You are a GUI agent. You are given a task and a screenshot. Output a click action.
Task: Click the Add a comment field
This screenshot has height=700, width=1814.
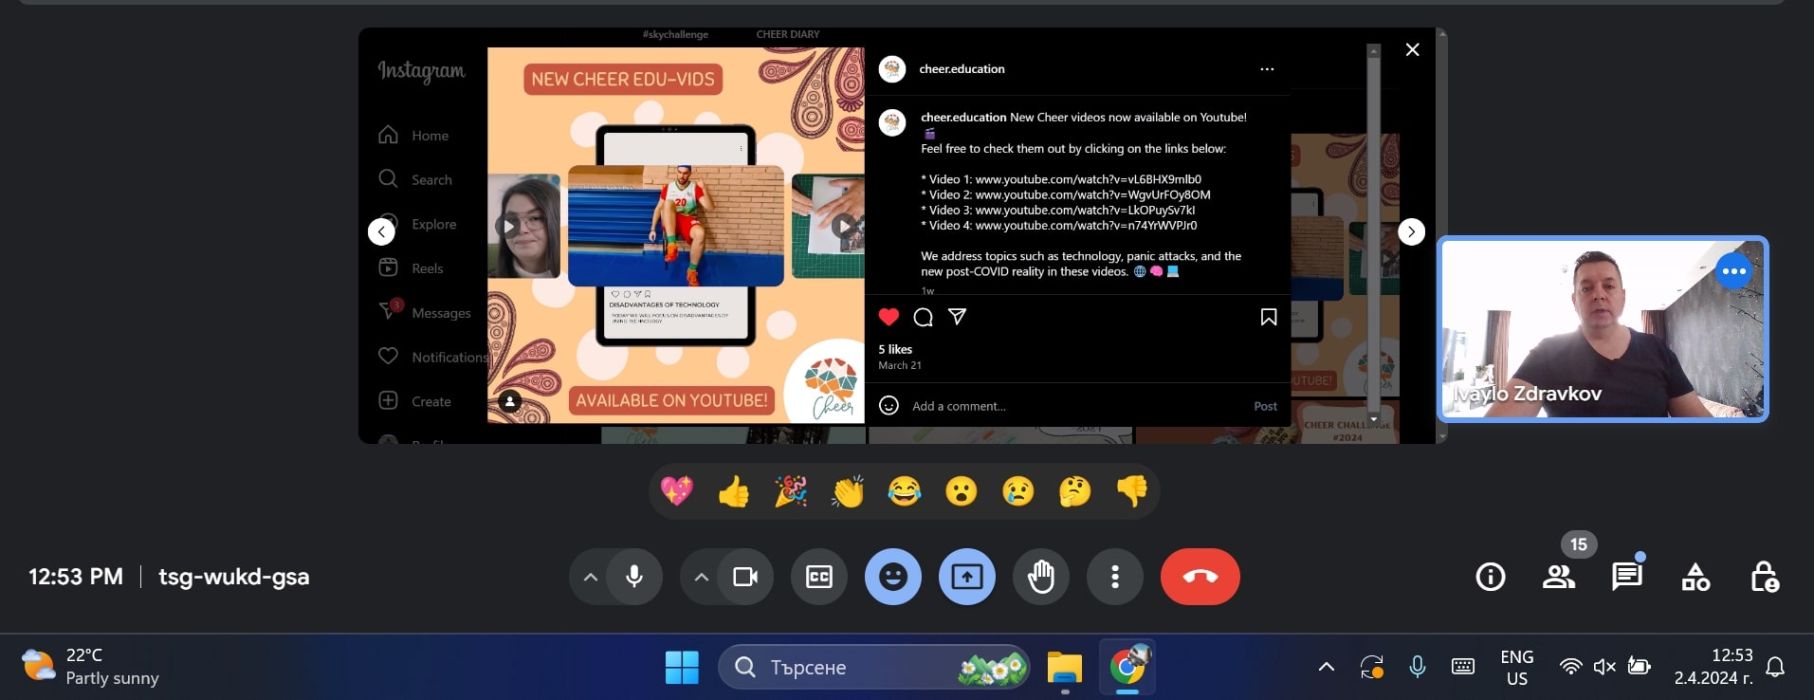click(x=1075, y=406)
